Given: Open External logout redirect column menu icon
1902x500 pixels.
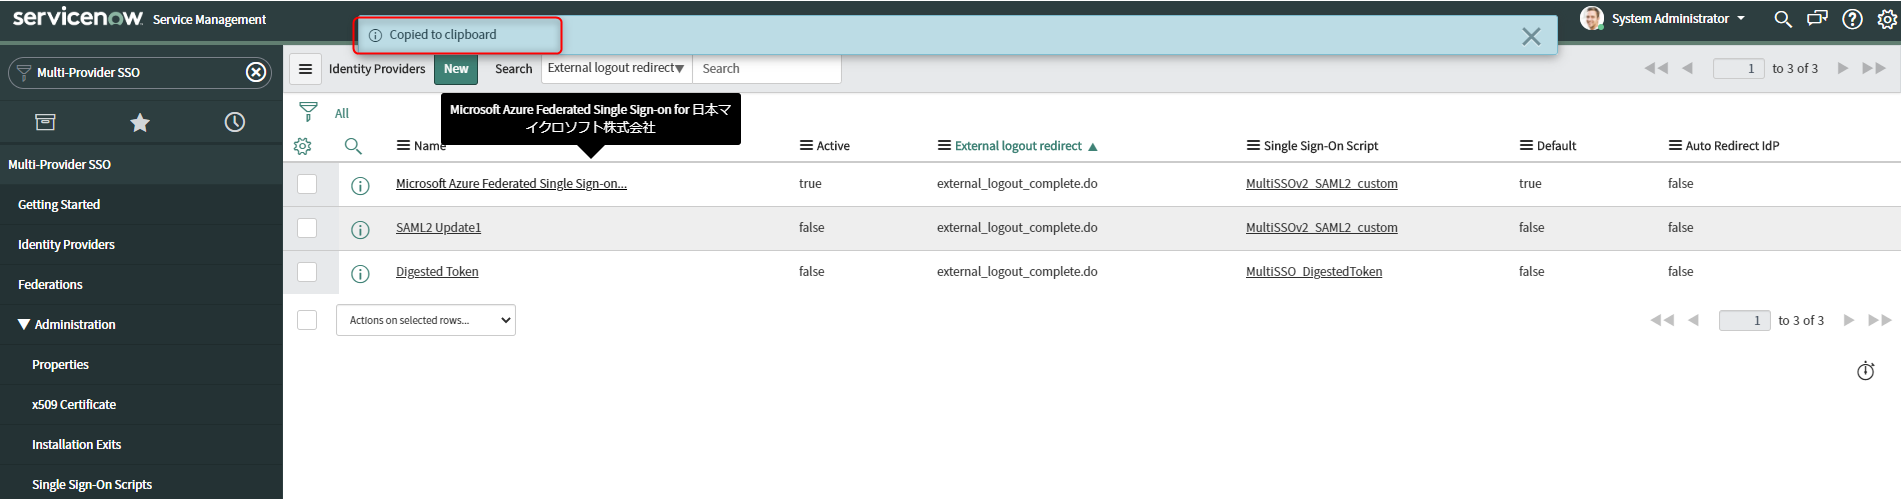Looking at the screenshot, I should pyautogui.click(x=944, y=146).
